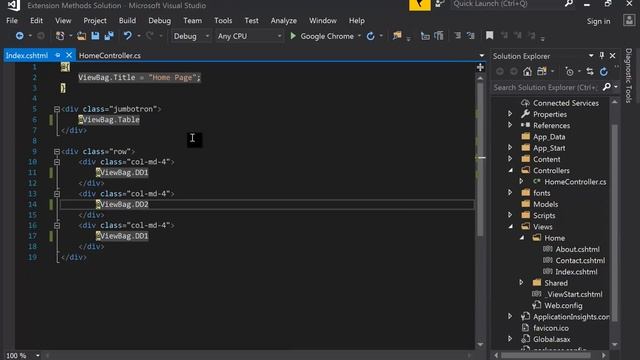
Task: Open the Build menu
Action: pyautogui.click(x=127, y=20)
